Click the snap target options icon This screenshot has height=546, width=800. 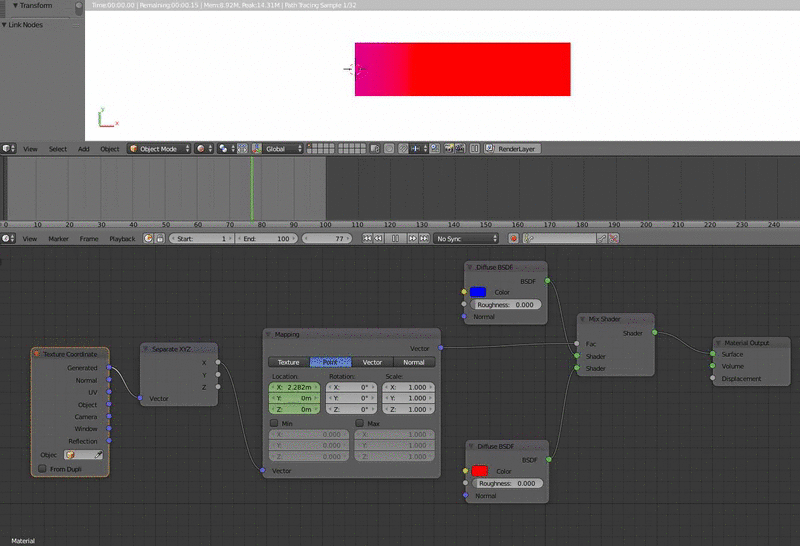point(435,148)
